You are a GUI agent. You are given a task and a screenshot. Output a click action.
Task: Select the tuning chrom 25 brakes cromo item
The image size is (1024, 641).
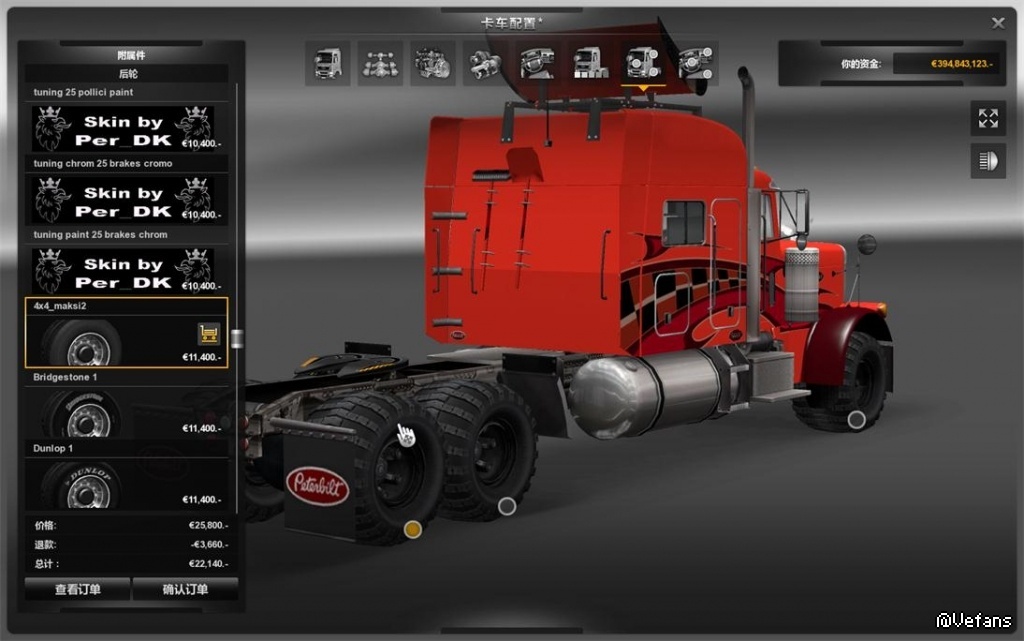point(127,191)
